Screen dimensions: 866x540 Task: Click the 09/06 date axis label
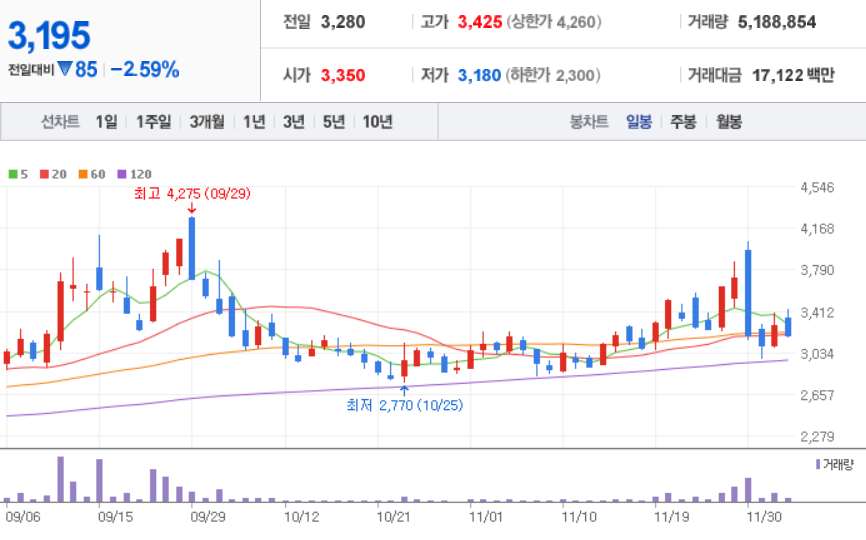pyautogui.click(x=23, y=517)
